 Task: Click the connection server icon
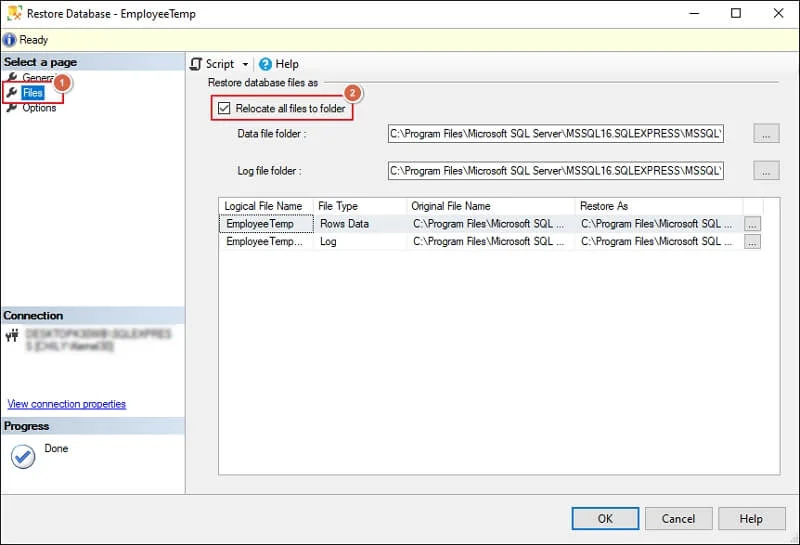(12, 335)
